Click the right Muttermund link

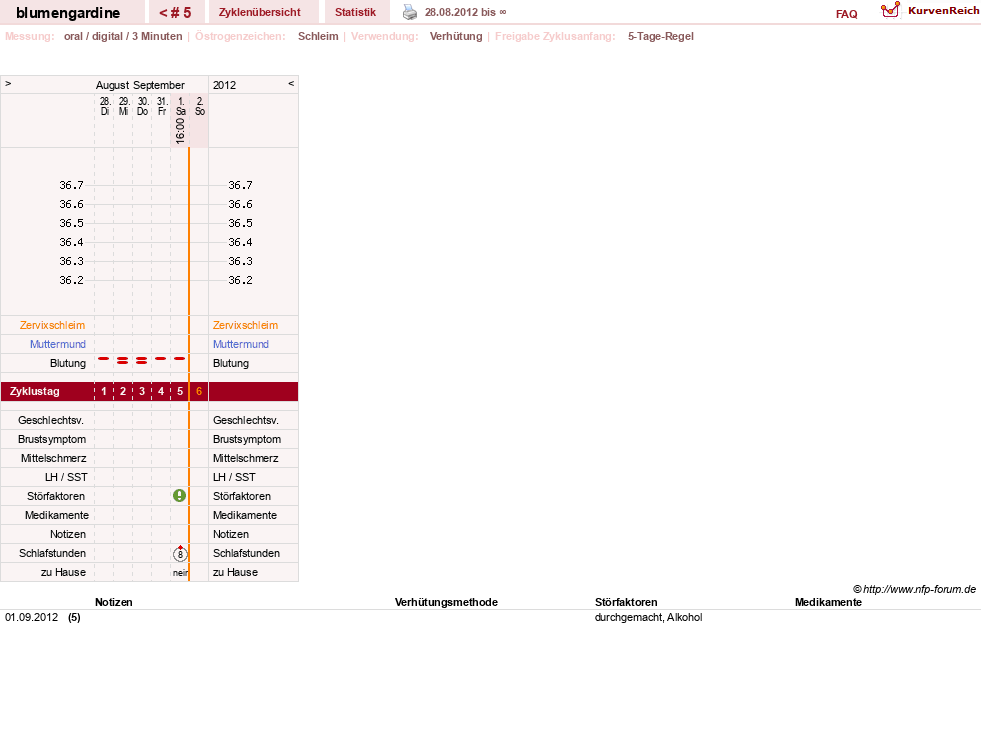point(241,344)
